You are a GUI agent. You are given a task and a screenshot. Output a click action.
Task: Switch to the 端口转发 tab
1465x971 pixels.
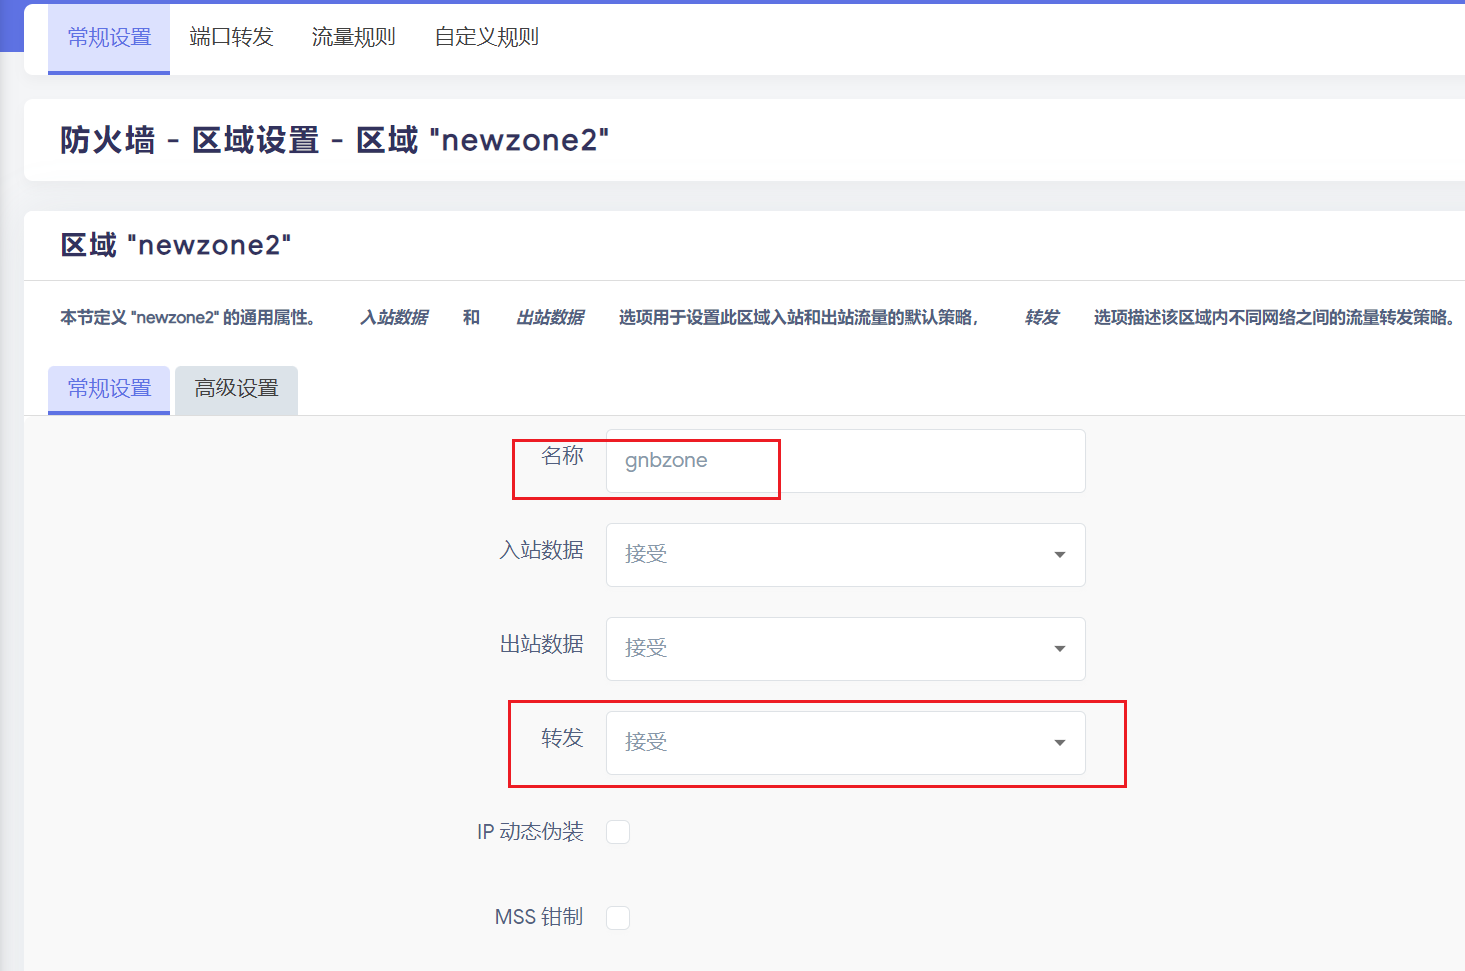tap(231, 36)
